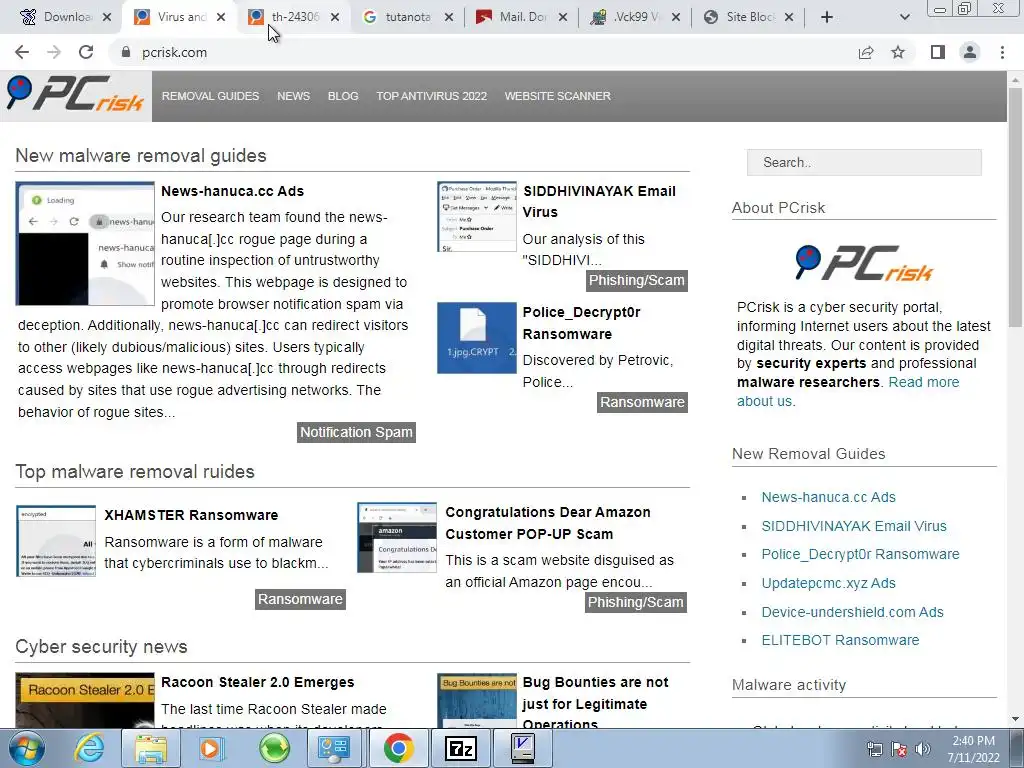Open a new tab with the plus button
This screenshot has height=768, width=1024.
click(827, 17)
